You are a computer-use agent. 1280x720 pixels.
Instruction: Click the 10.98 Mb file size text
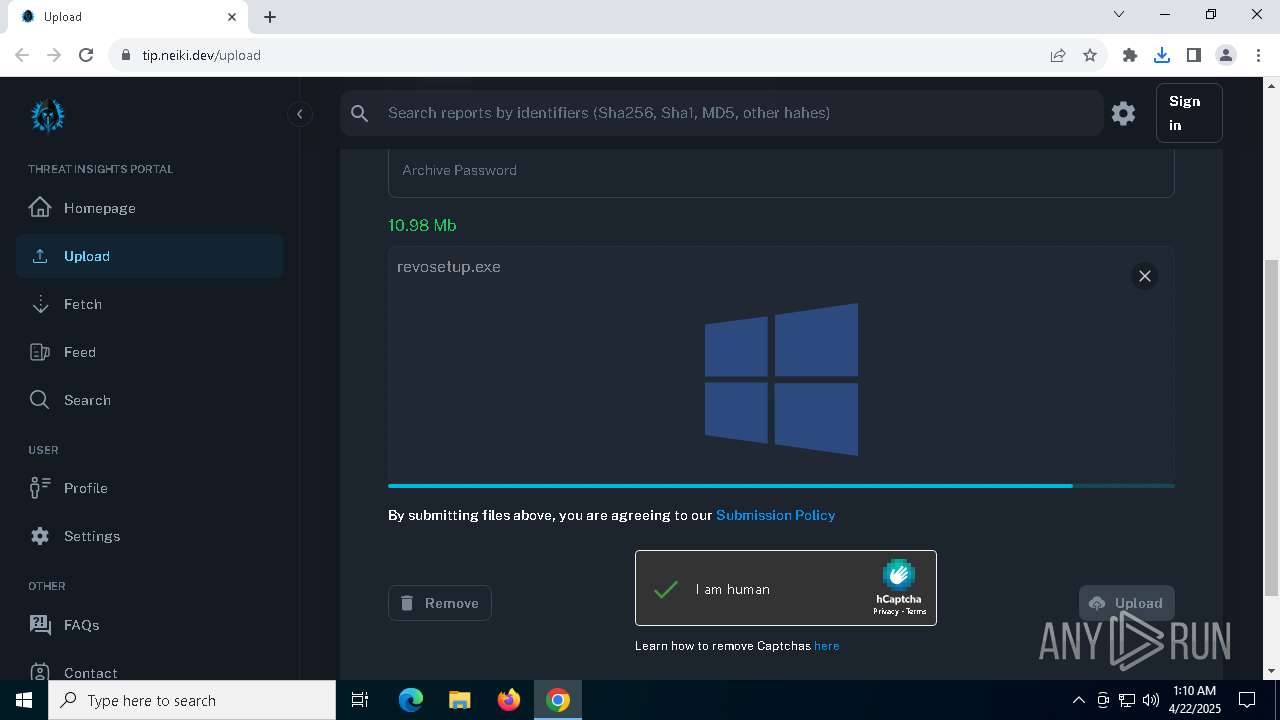tap(422, 225)
